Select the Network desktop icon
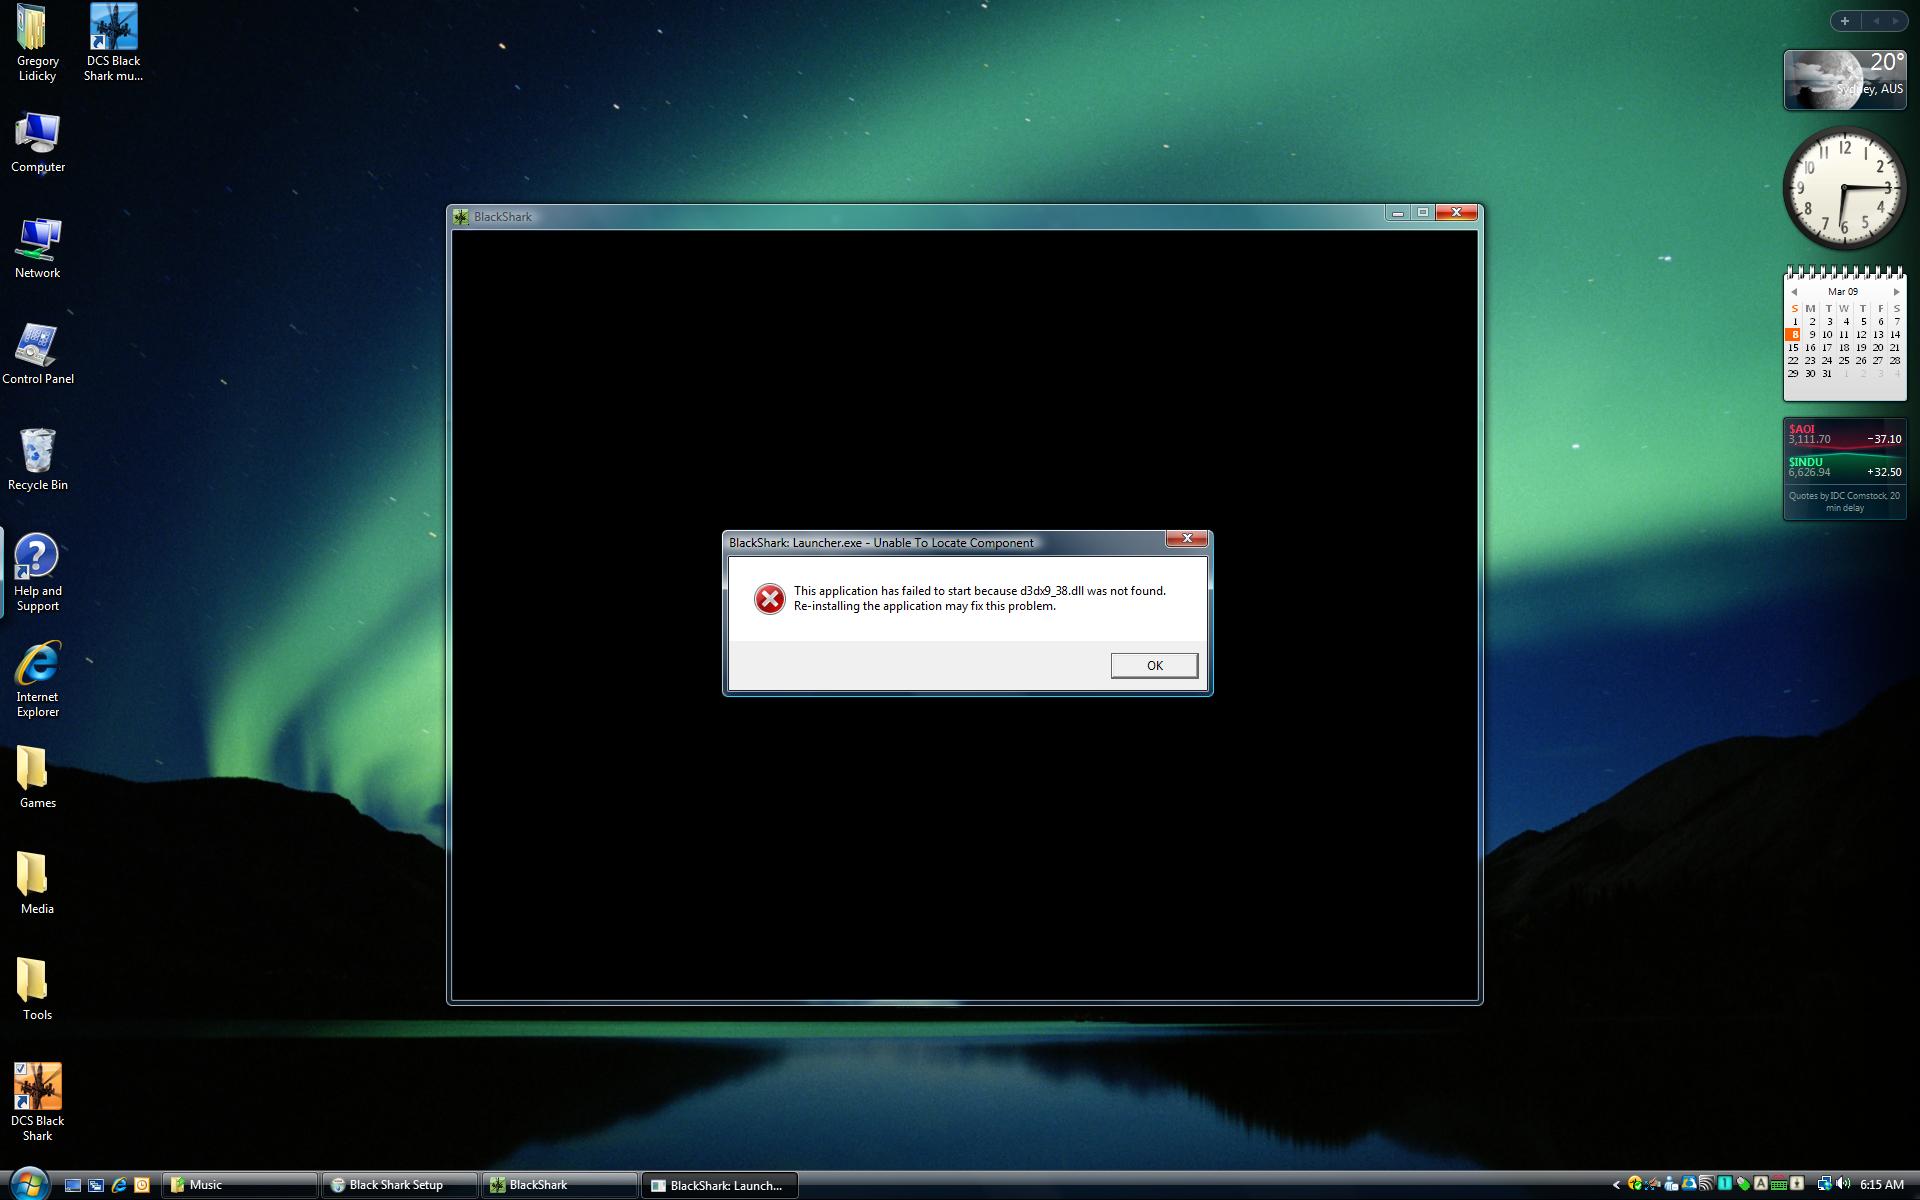 [x=38, y=249]
